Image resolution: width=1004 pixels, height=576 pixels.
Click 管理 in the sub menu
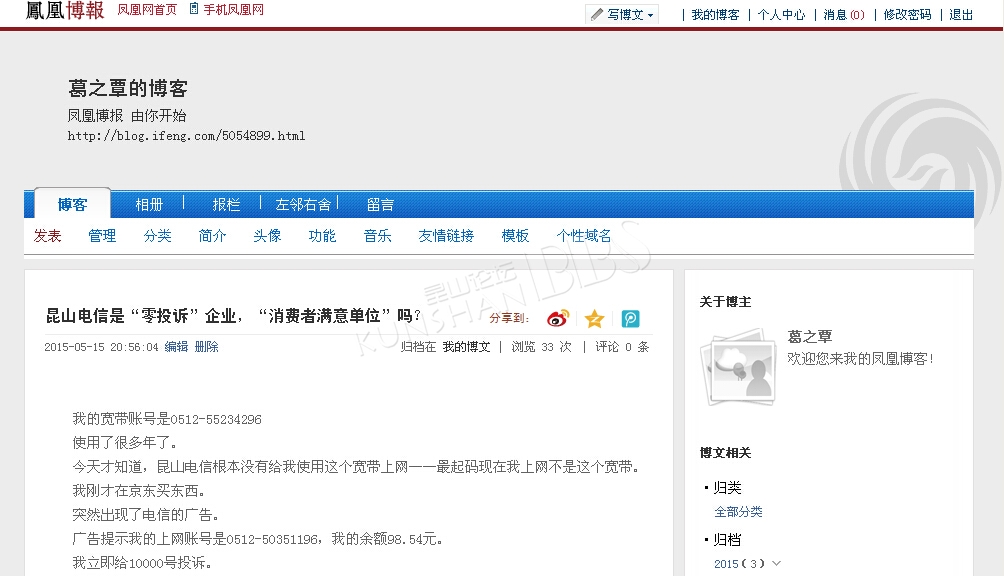(x=102, y=236)
